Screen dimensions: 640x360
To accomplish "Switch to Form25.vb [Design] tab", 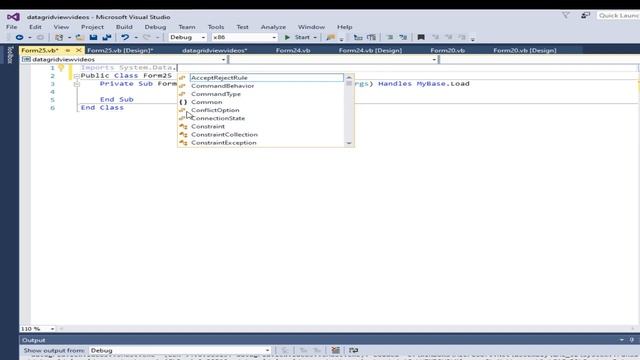I will click(x=120, y=50).
